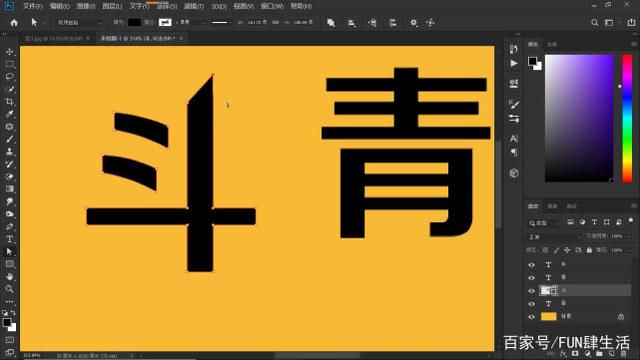Select the History Brush tool
The height and width of the screenshot is (360, 640).
click(9, 164)
